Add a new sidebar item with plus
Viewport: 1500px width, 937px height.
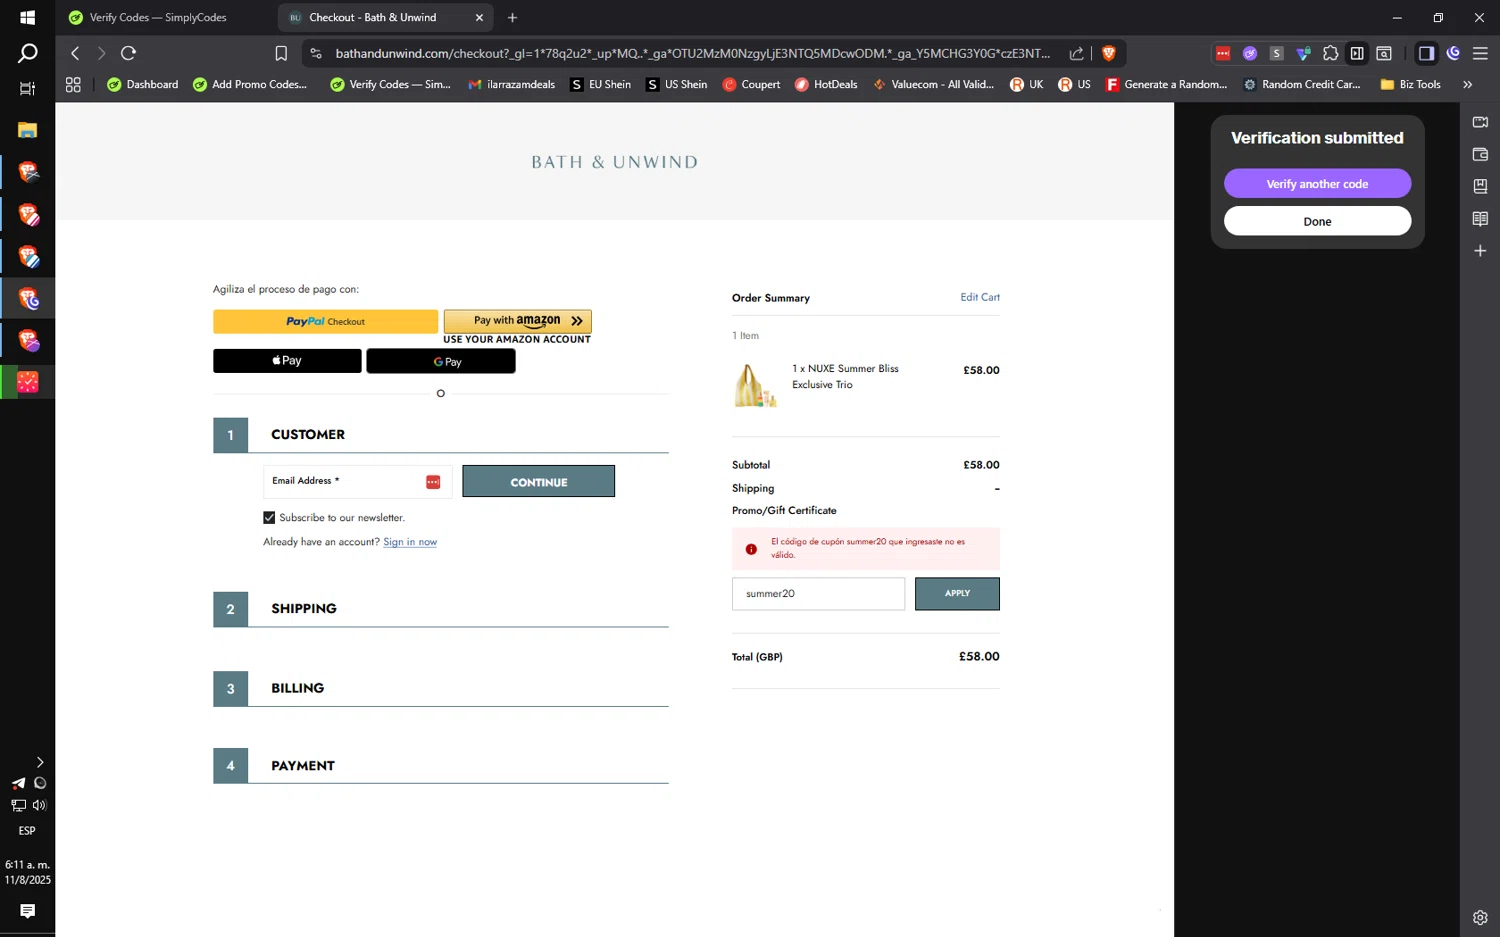click(1480, 251)
